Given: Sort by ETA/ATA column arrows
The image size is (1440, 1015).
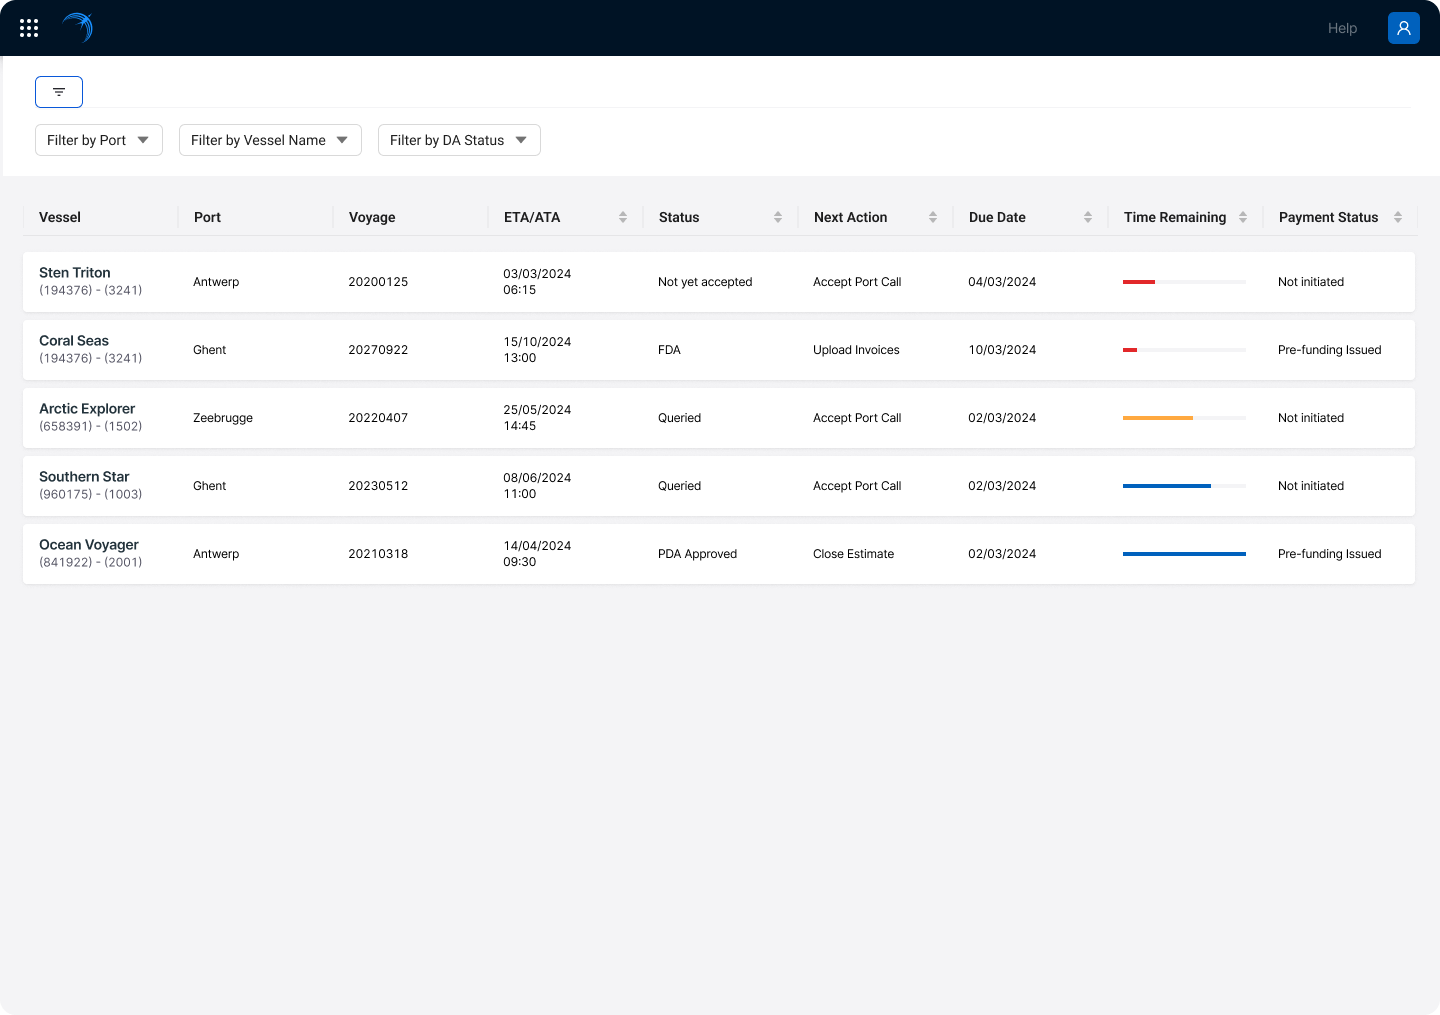Looking at the screenshot, I should pyautogui.click(x=623, y=217).
